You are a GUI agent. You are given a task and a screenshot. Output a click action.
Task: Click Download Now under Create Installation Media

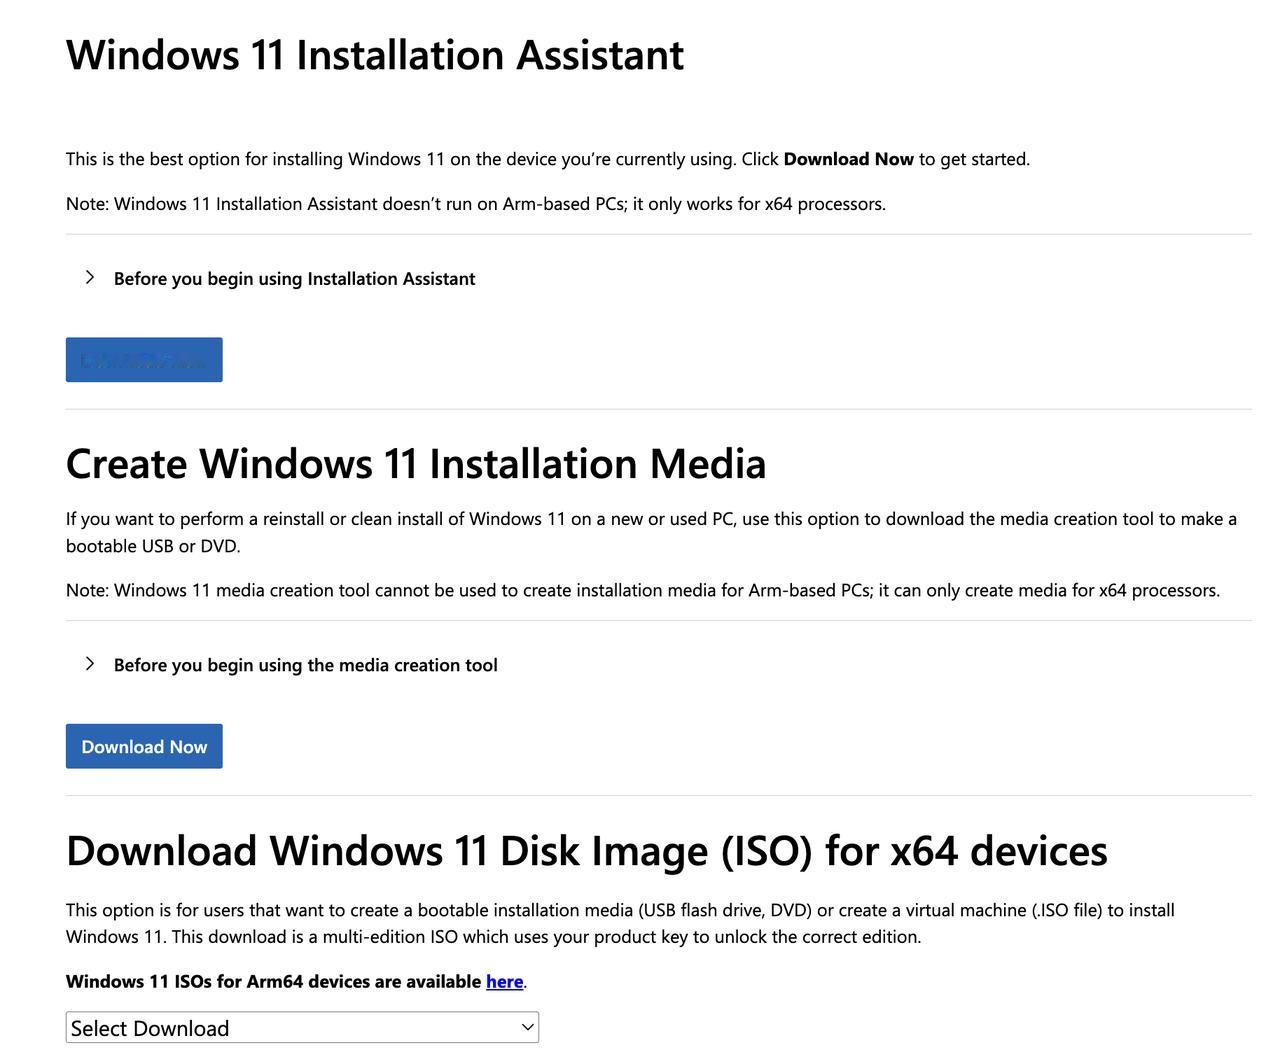144,746
